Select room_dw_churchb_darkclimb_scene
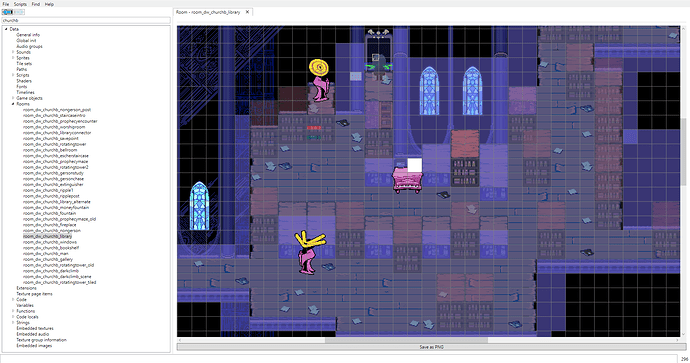Image resolution: width=690 pixels, height=363 pixels. point(57,276)
